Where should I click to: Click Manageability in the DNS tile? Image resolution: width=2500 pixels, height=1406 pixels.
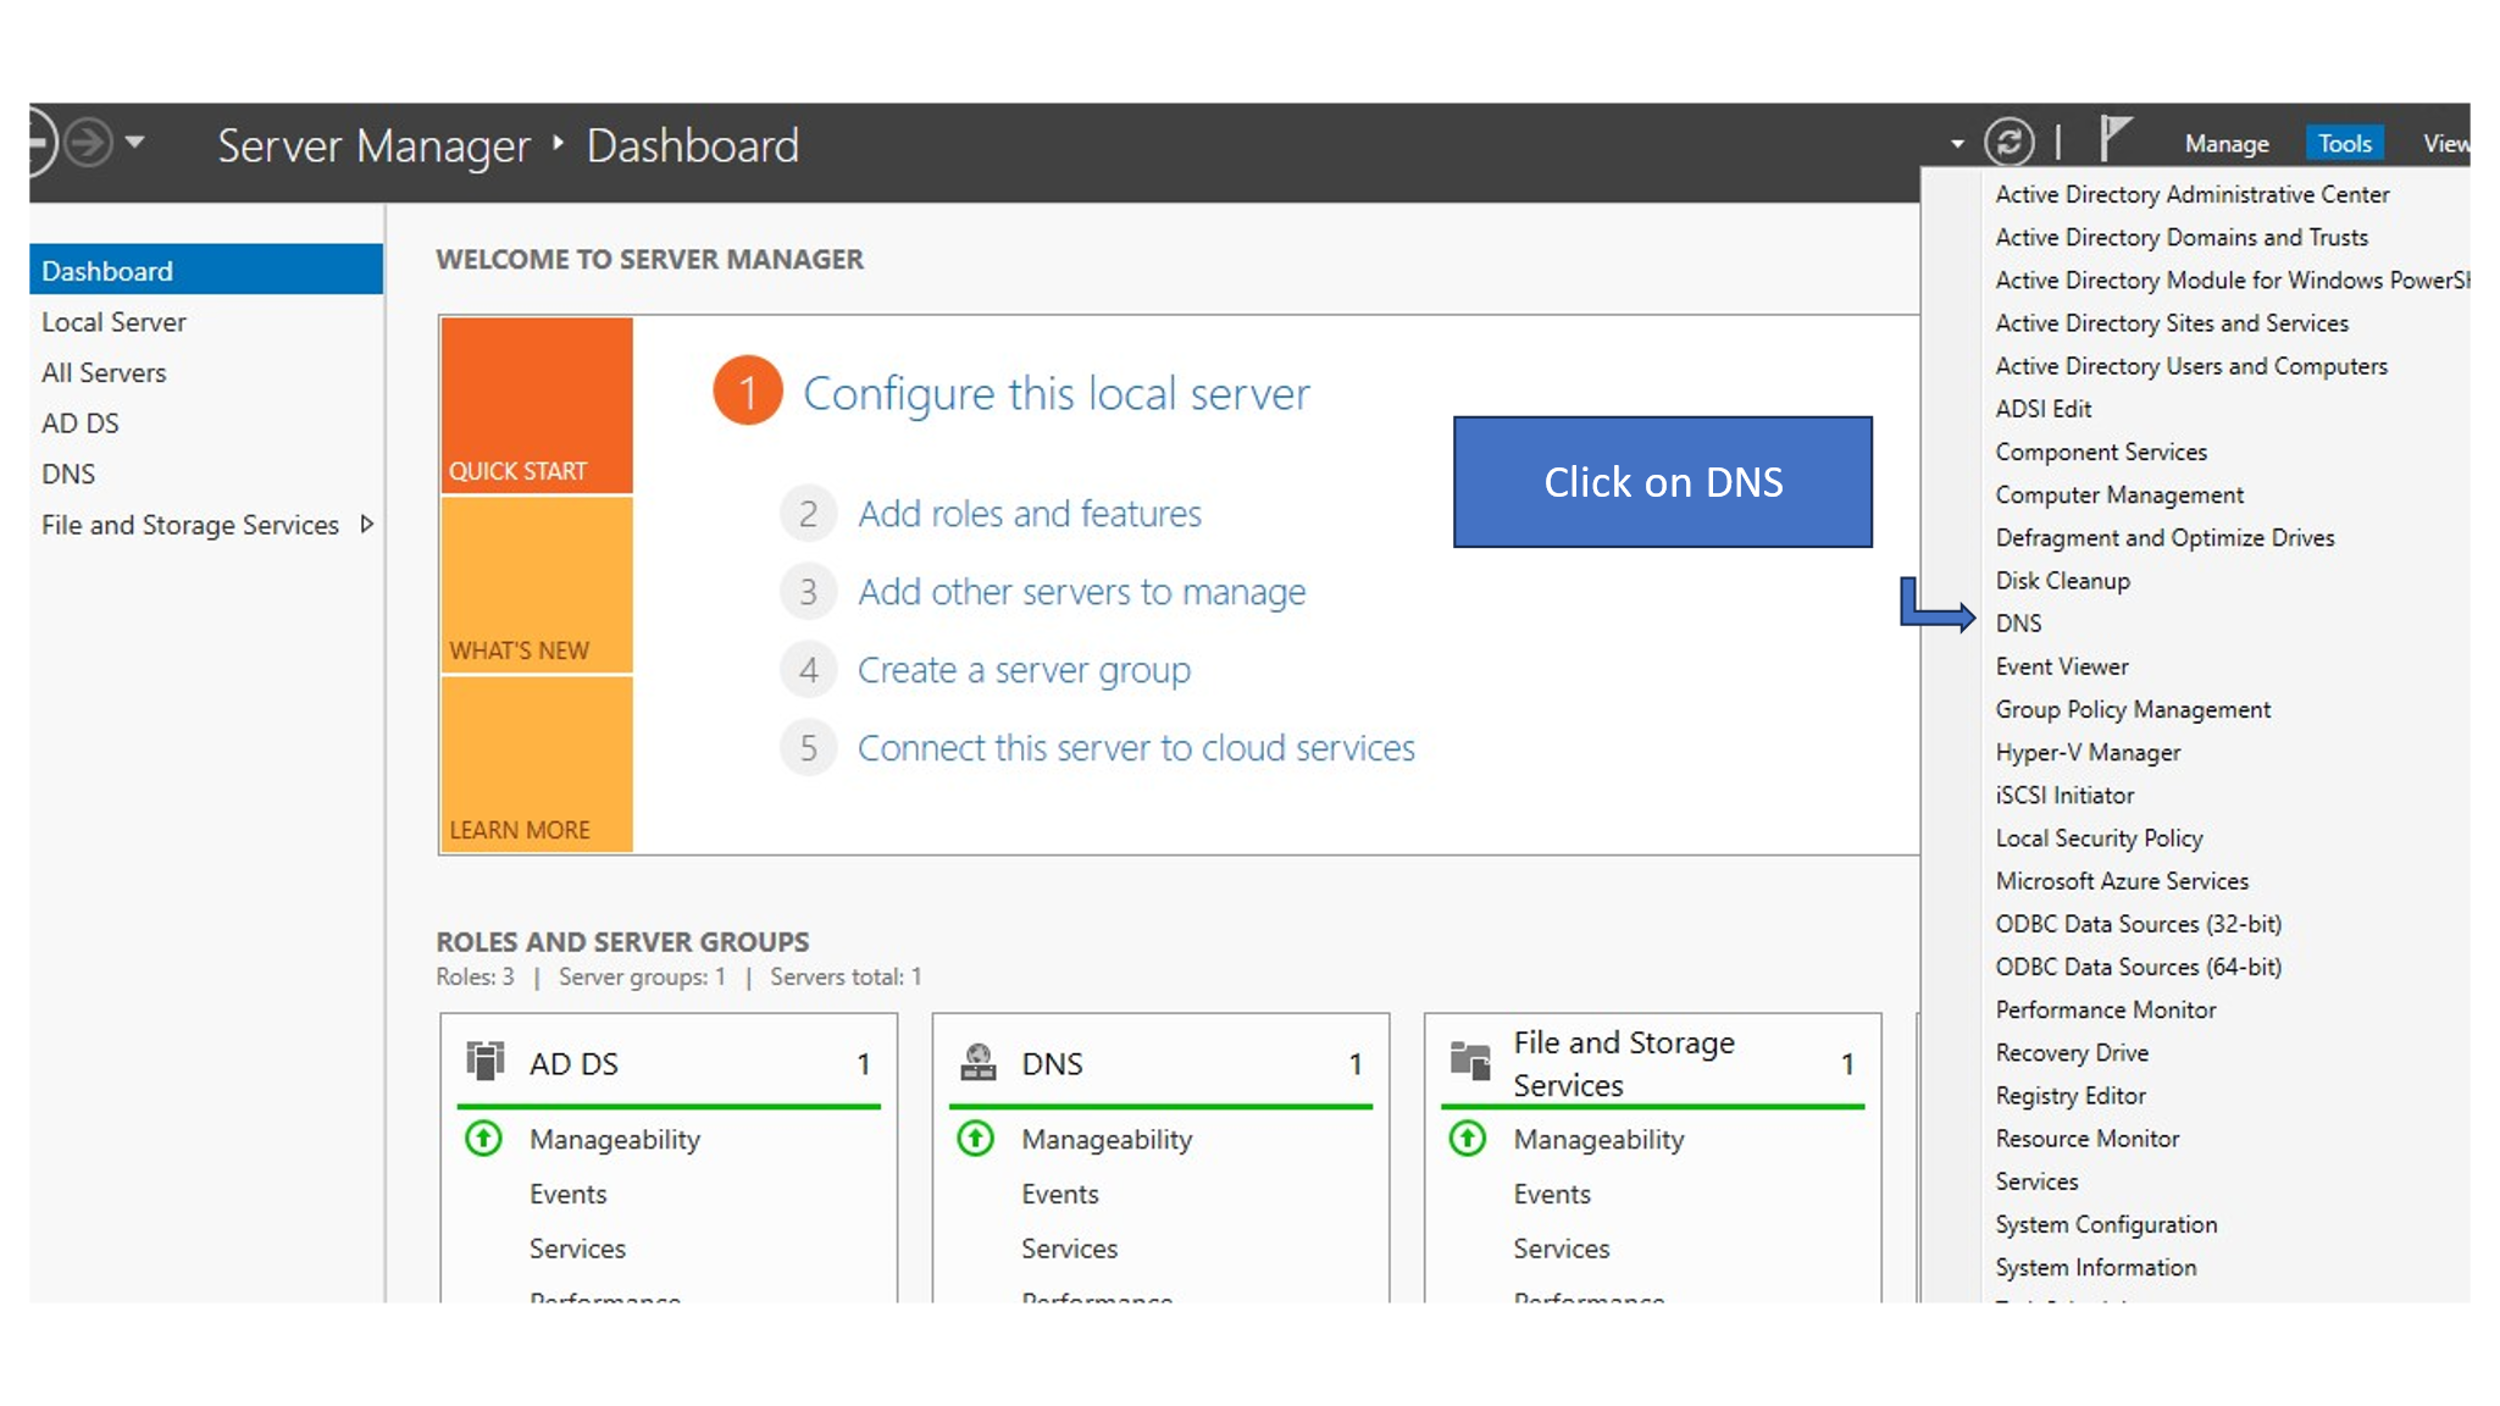(1106, 1139)
